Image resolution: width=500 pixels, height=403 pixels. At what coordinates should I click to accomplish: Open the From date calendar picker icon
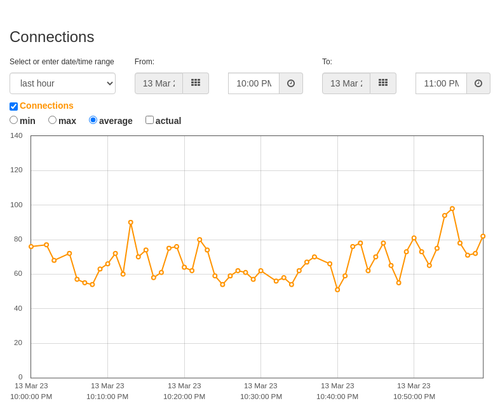pyautogui.click(x=196, y=83)
